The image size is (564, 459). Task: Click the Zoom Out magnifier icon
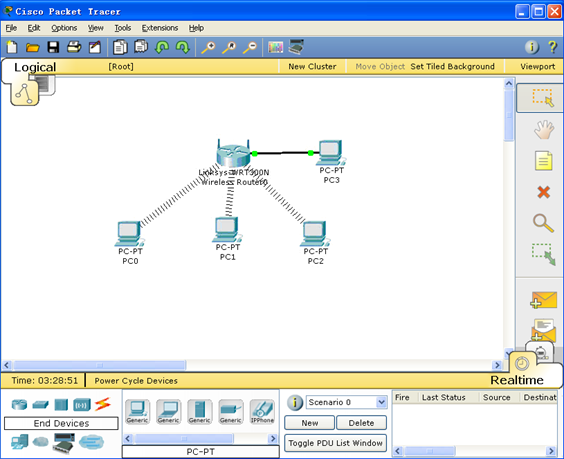coord(250,47)
